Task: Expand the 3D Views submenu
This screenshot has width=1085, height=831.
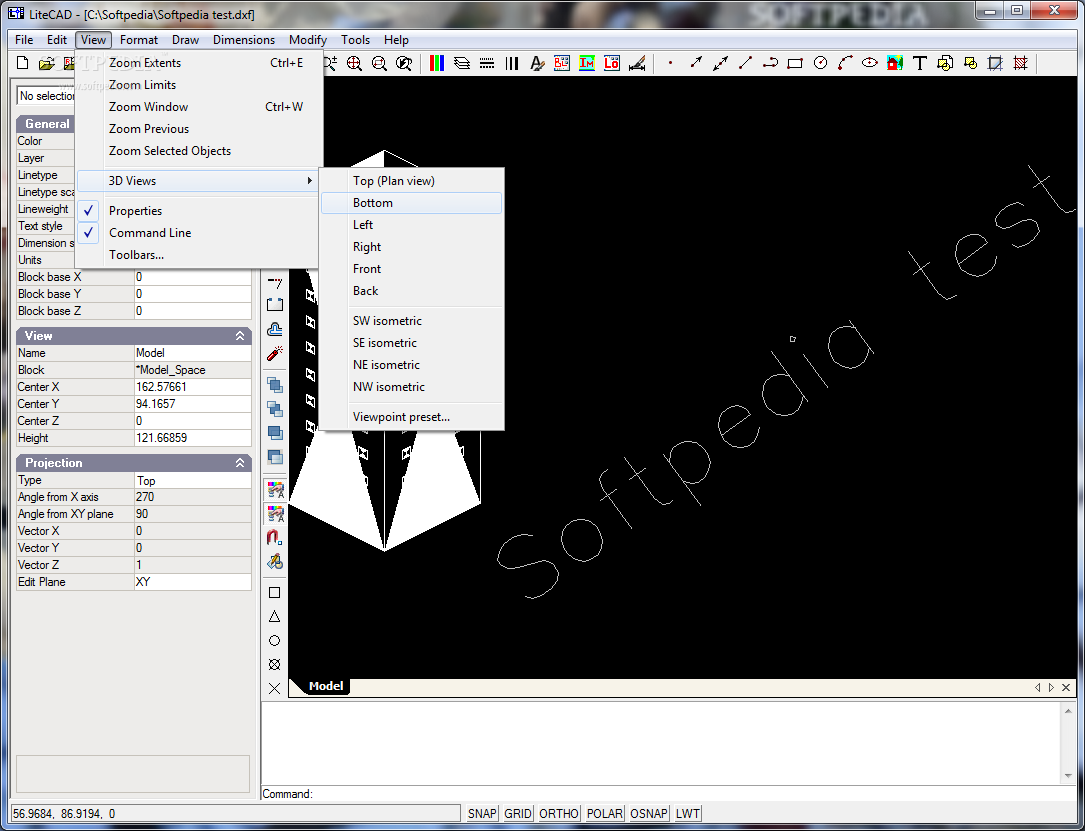Action: (x=197, y=181)
